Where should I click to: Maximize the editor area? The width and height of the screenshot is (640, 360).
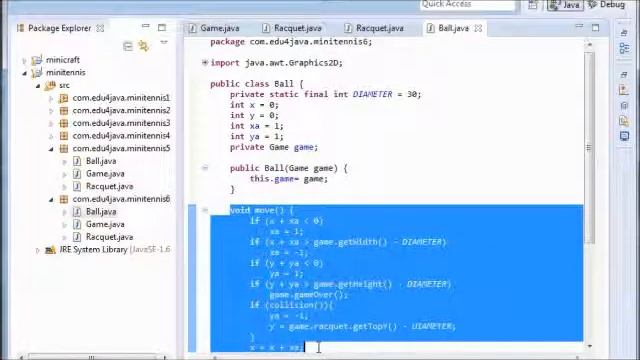596,28
